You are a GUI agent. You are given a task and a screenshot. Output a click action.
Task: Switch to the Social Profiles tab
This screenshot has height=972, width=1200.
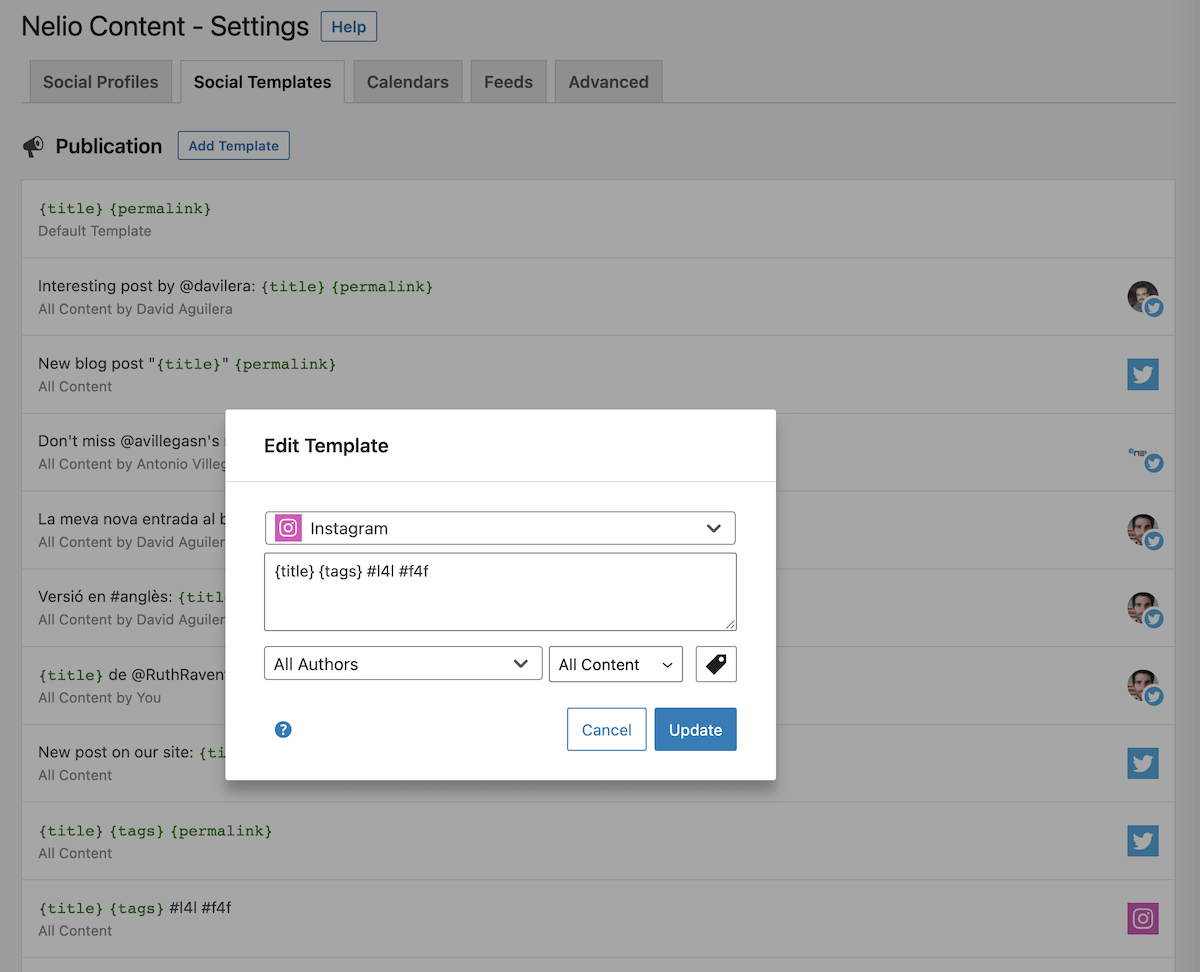click(x=100, y=82)
